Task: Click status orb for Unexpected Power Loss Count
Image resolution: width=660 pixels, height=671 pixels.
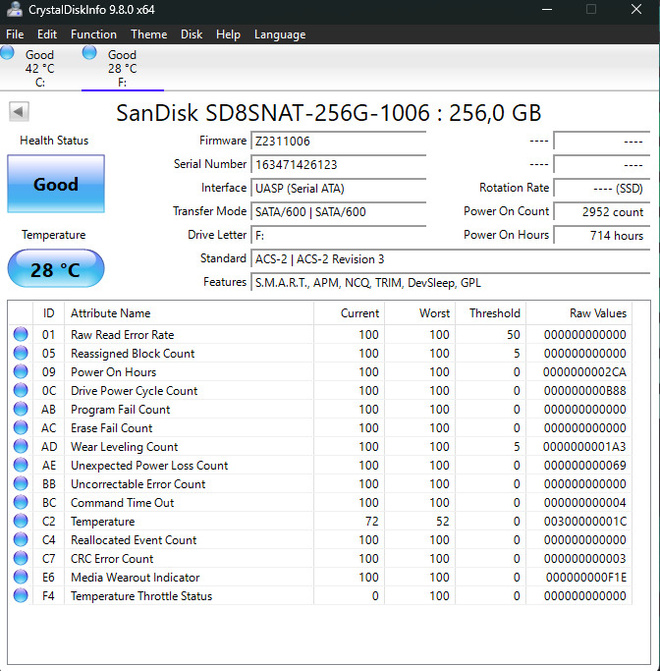Action: pyautogui.click(x=21, y=465)
